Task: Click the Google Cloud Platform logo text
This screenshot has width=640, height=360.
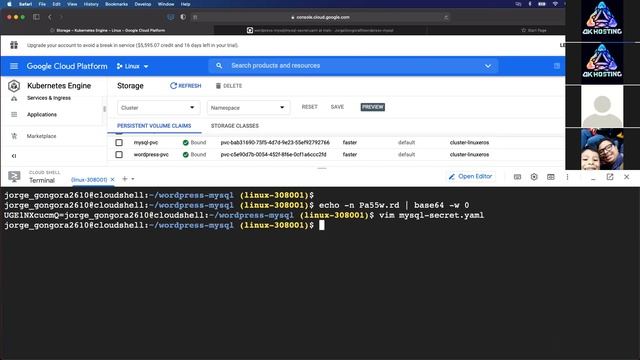Action: coord(67,66)
